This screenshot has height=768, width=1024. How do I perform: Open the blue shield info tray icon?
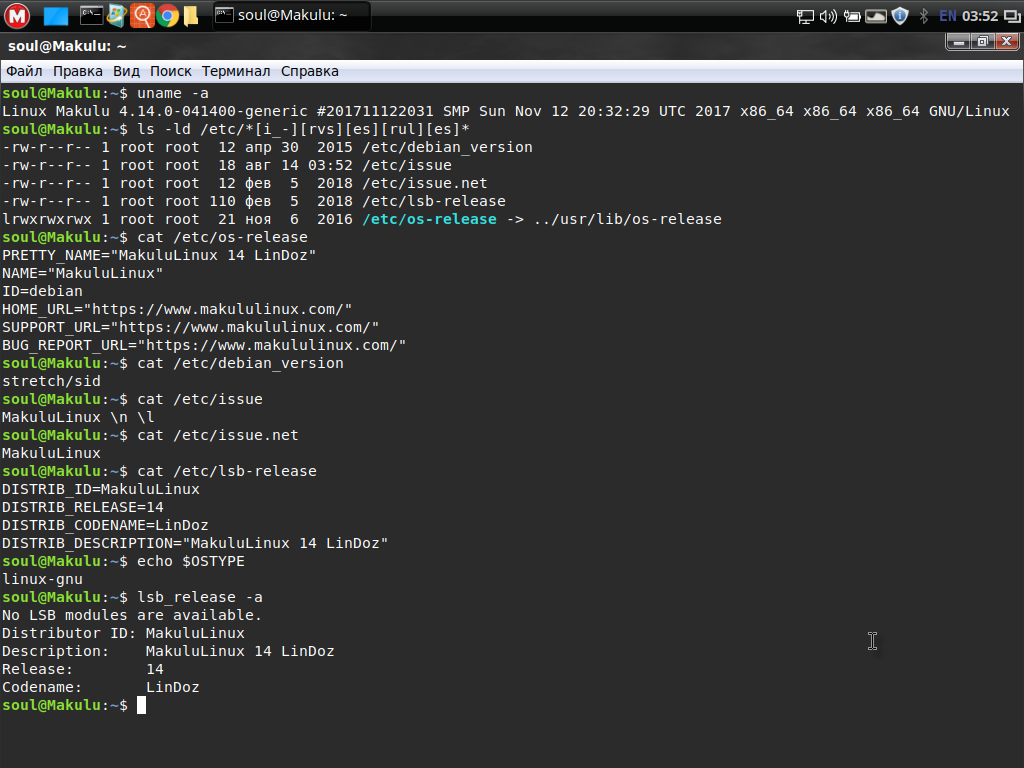(x=900, y=16)
